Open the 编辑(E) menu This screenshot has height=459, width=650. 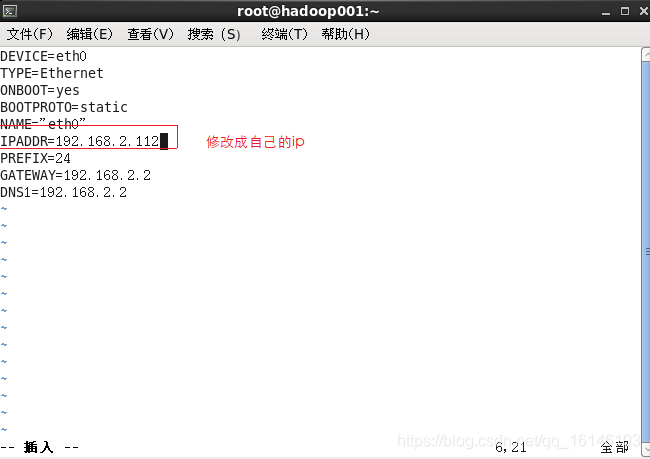pos(90,34)
